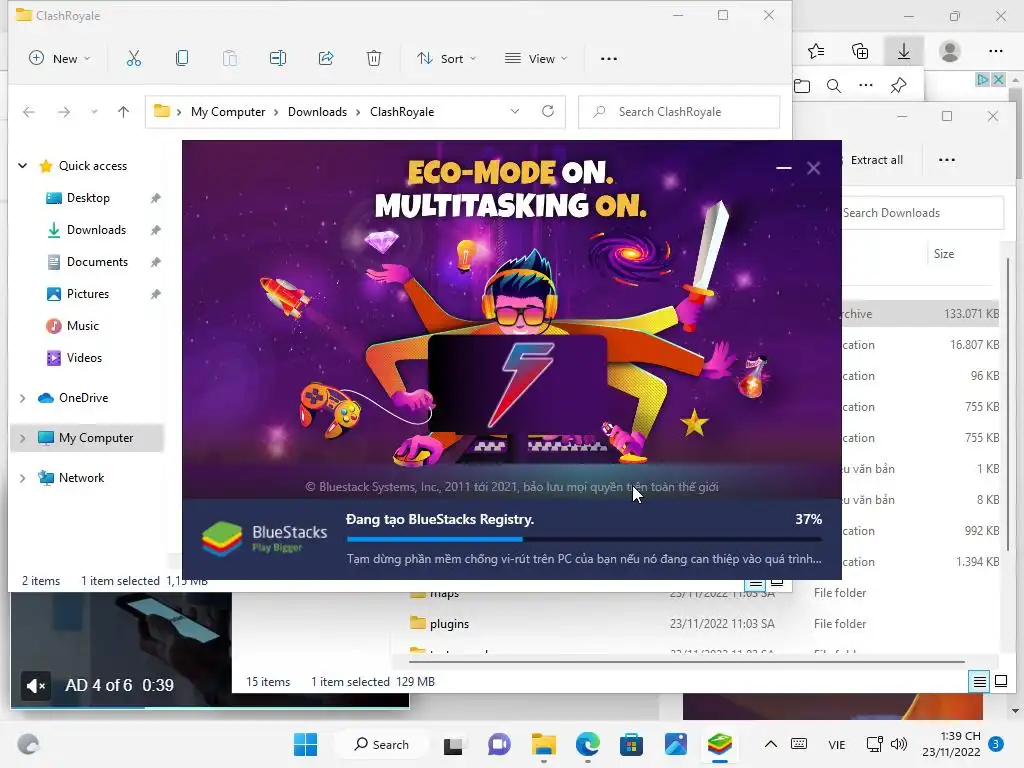Click the Share icon in ClashRoyale toolbar
The width and height of the screenshot is (1024, 768).
tap(326, 59)
